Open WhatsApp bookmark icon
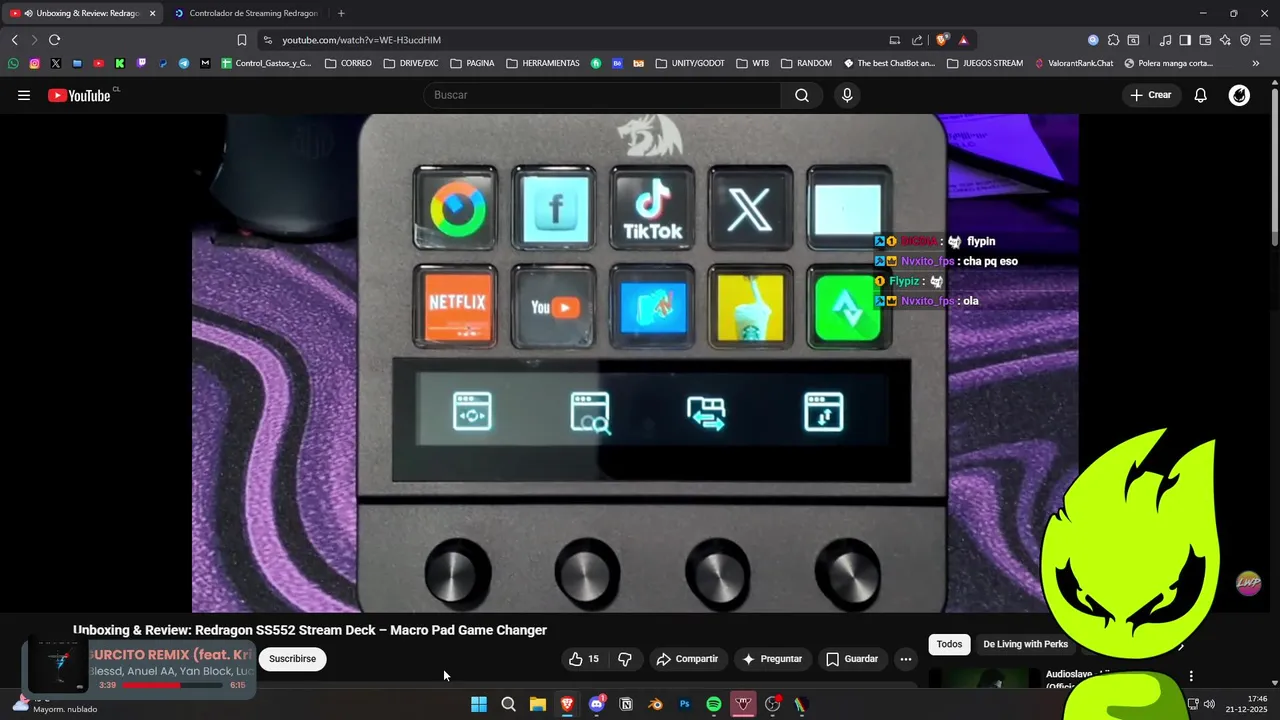Image resolution: width=1280 pixels, height=720 pixels. click(x=13, y=63)
